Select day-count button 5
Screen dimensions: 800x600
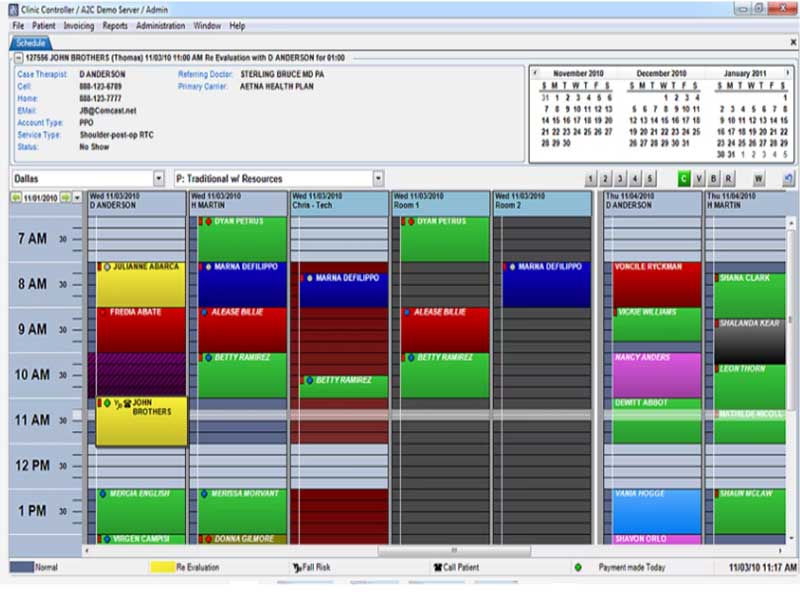tap(650, 179)
